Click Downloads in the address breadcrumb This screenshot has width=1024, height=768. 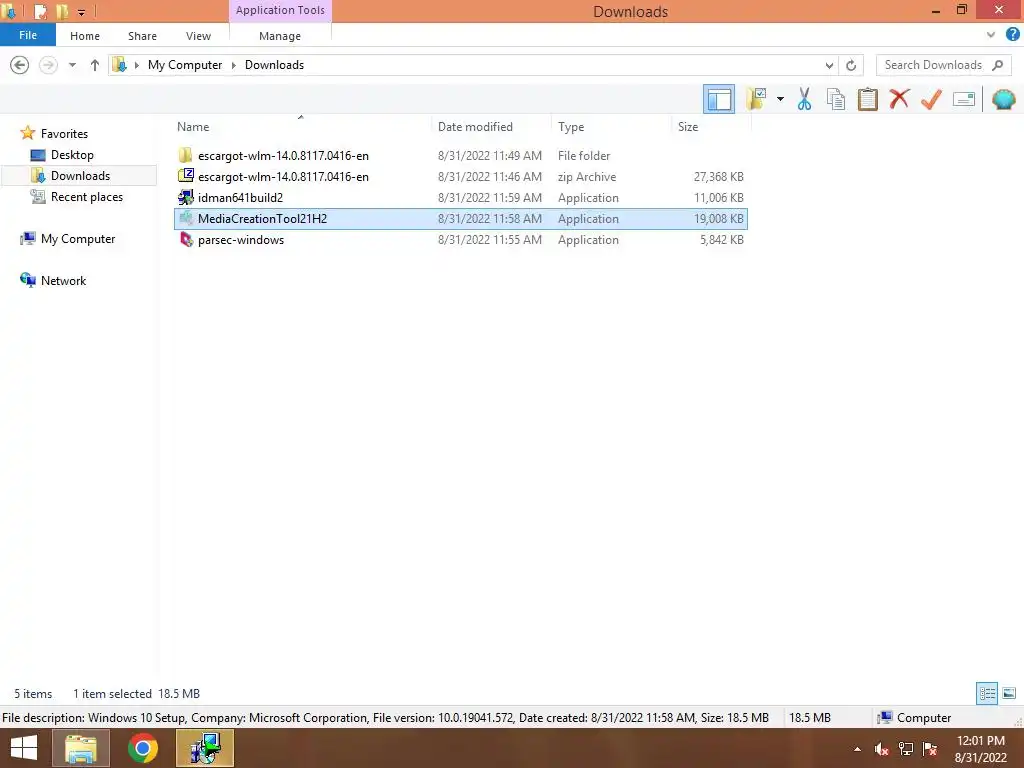(x=274, y=65)
